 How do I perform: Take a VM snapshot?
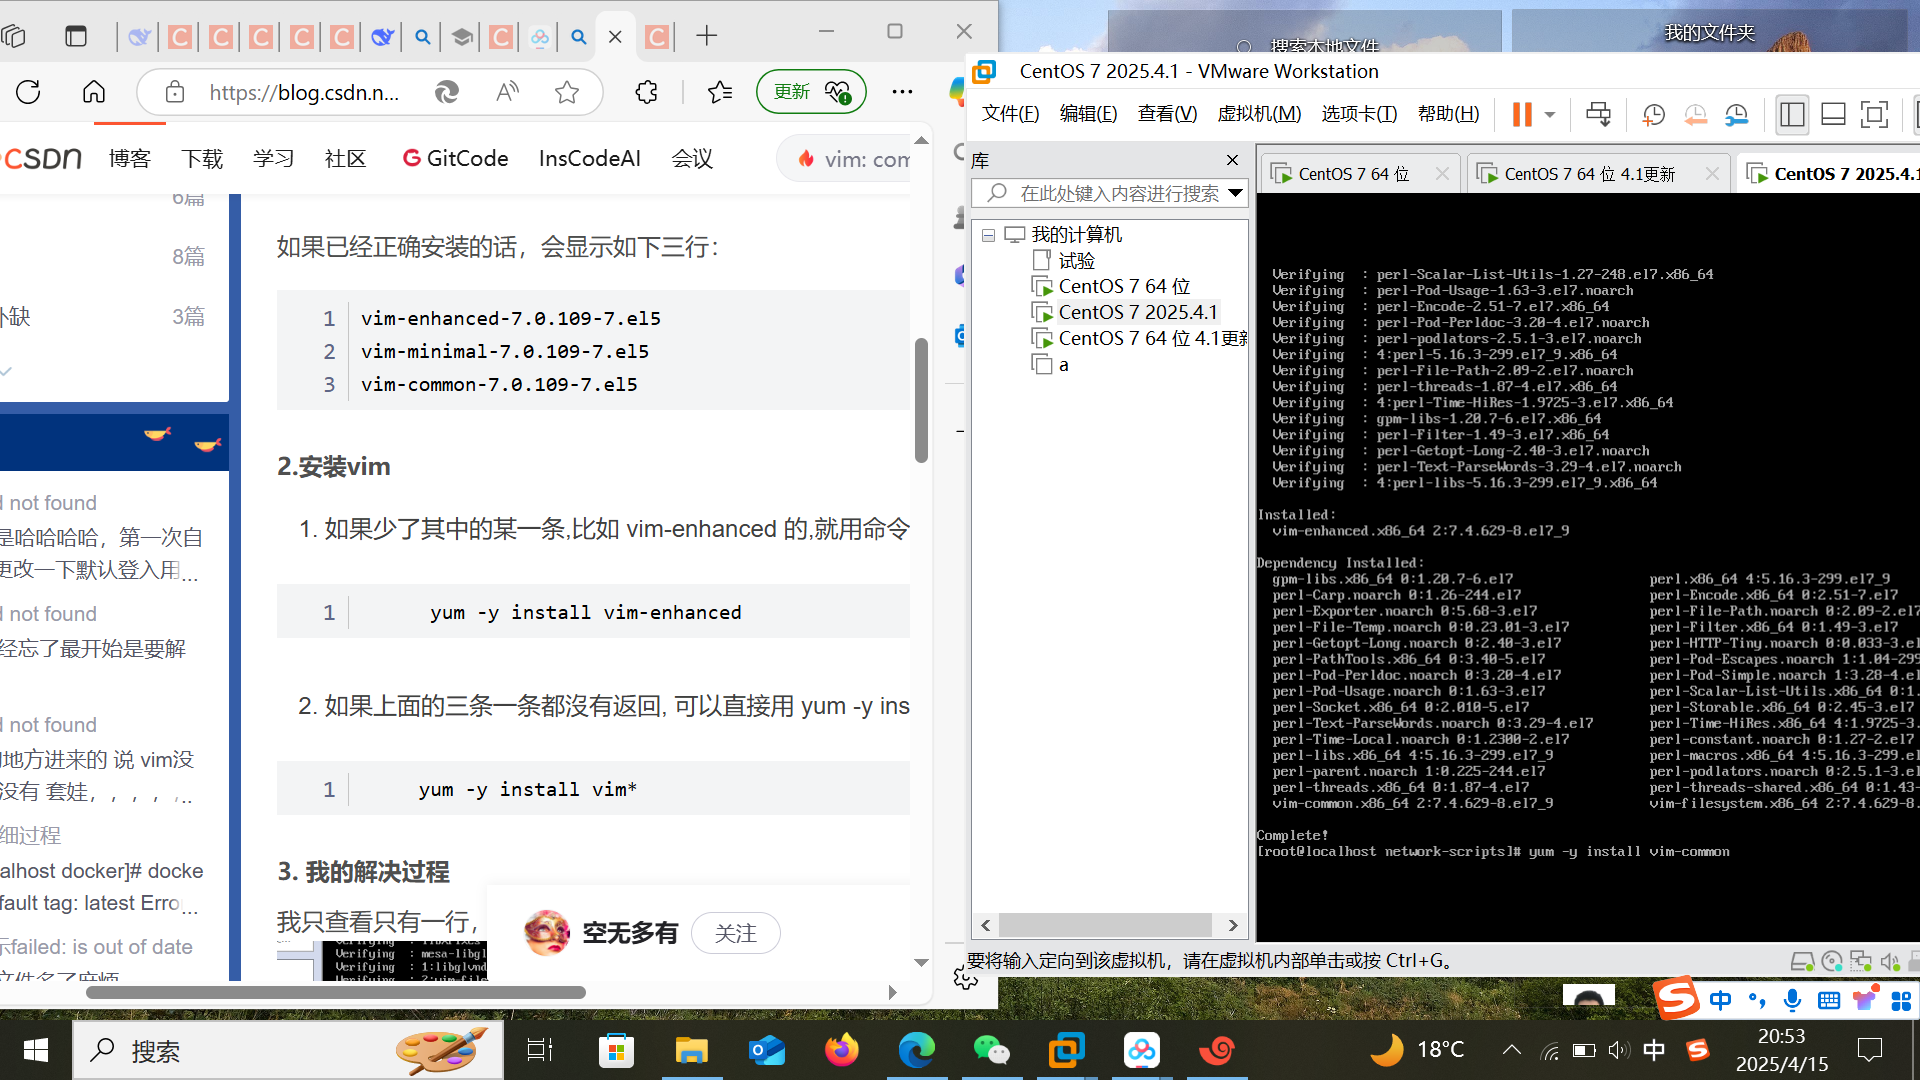point(1653,114)
